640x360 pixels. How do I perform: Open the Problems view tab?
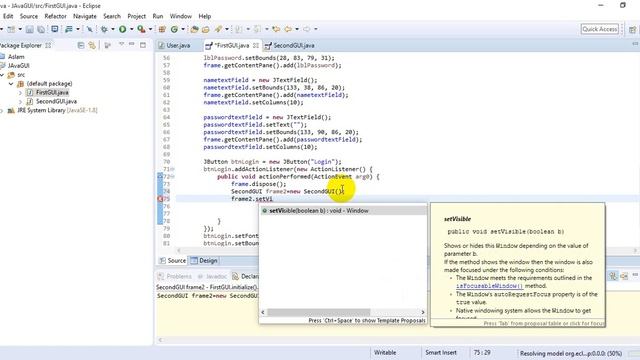(x=175, y=276)
